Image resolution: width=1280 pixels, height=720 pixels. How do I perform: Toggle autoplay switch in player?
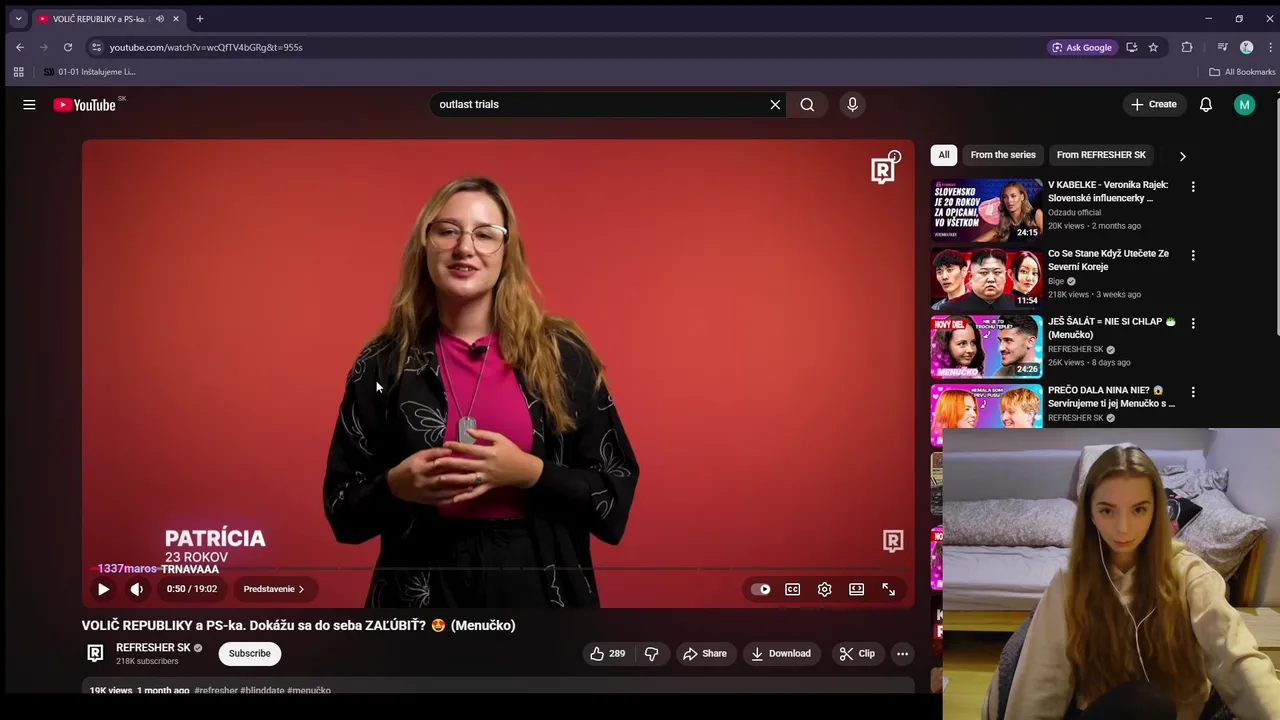[761, 589]
